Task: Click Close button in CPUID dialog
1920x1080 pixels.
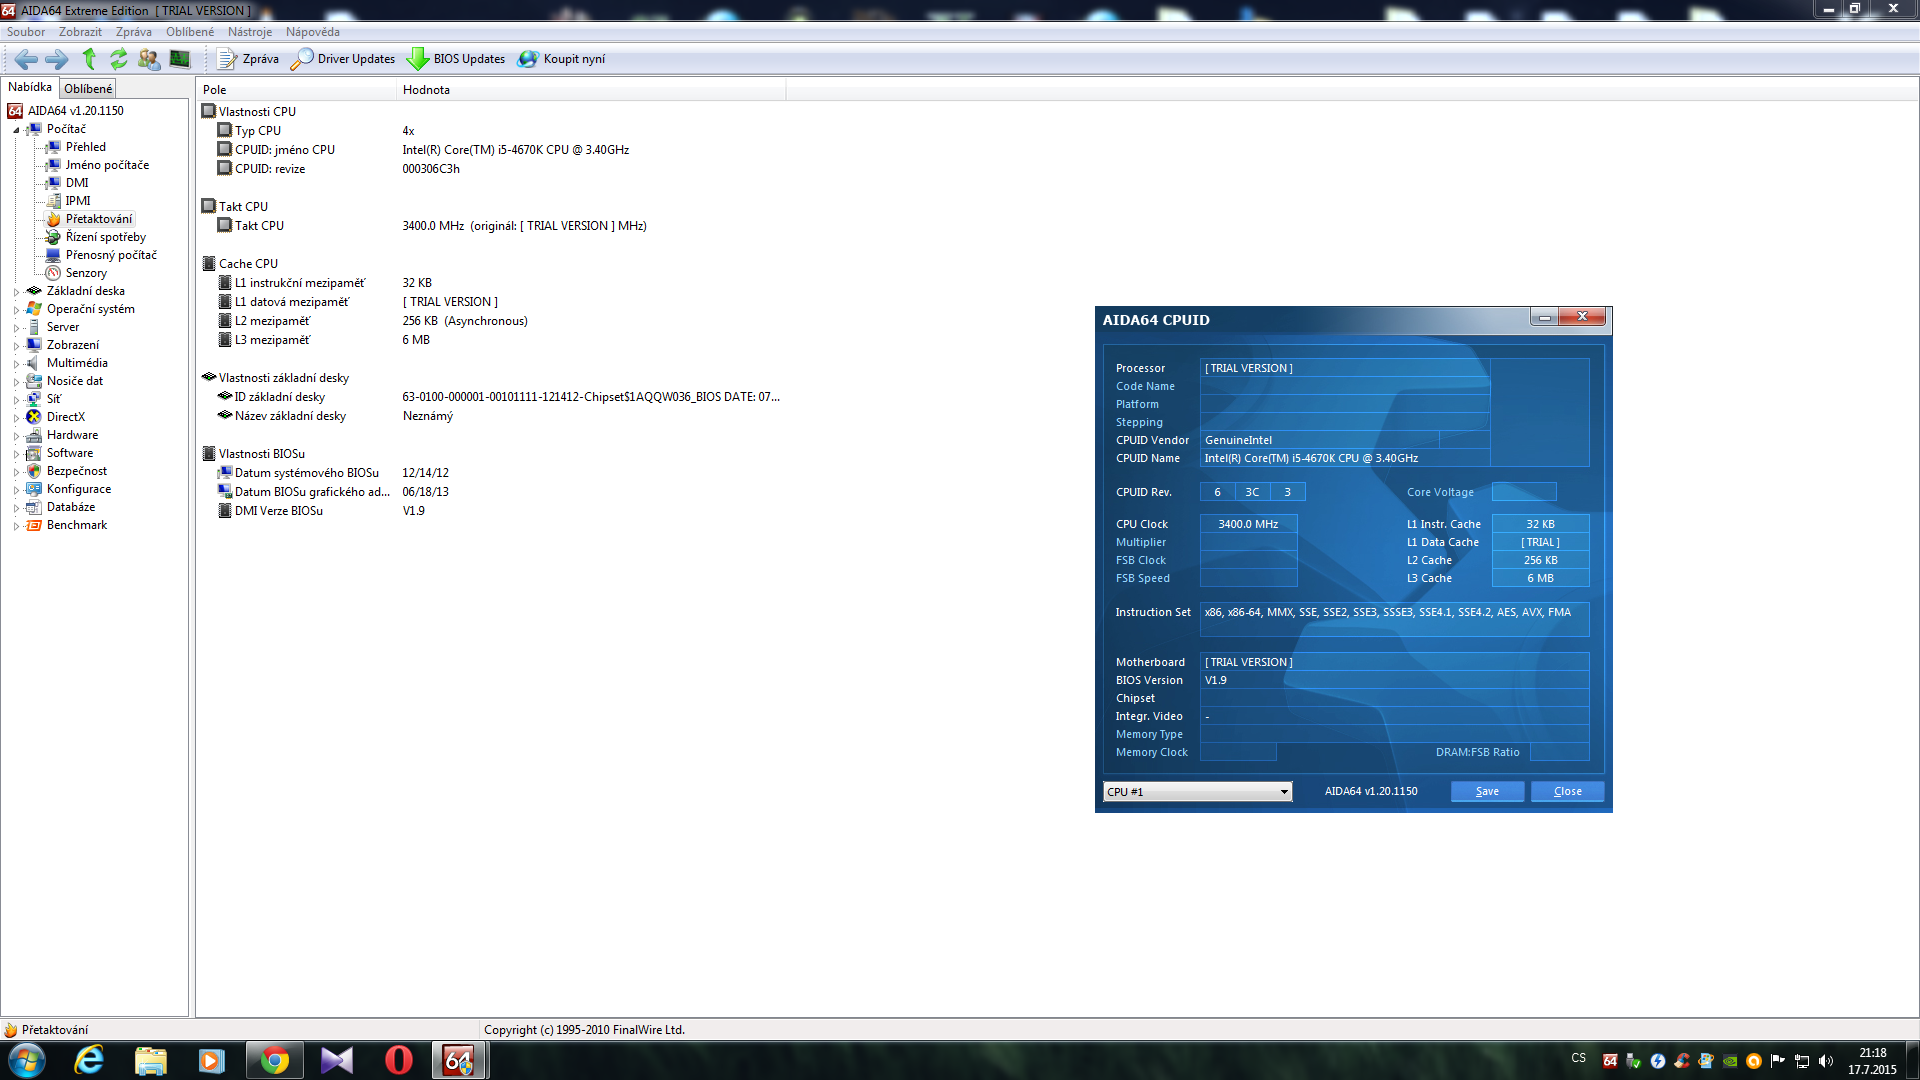Action: pos(1567,792)
